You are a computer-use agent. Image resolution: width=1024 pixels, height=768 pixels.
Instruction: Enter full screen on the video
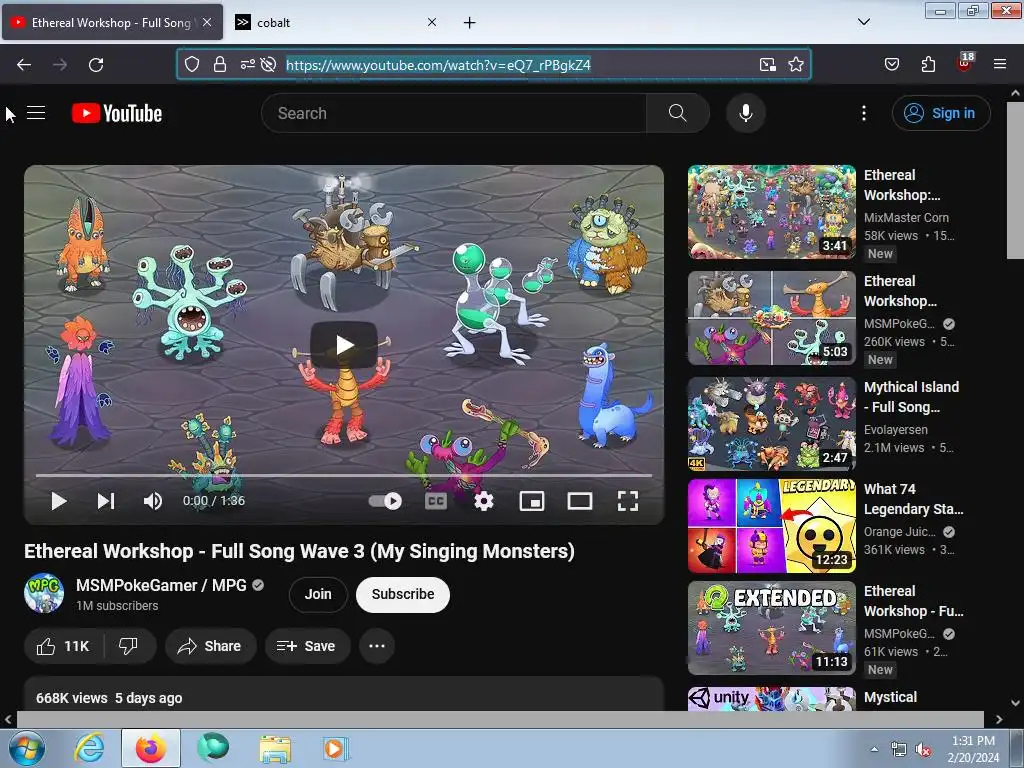(x=628, y=501)
